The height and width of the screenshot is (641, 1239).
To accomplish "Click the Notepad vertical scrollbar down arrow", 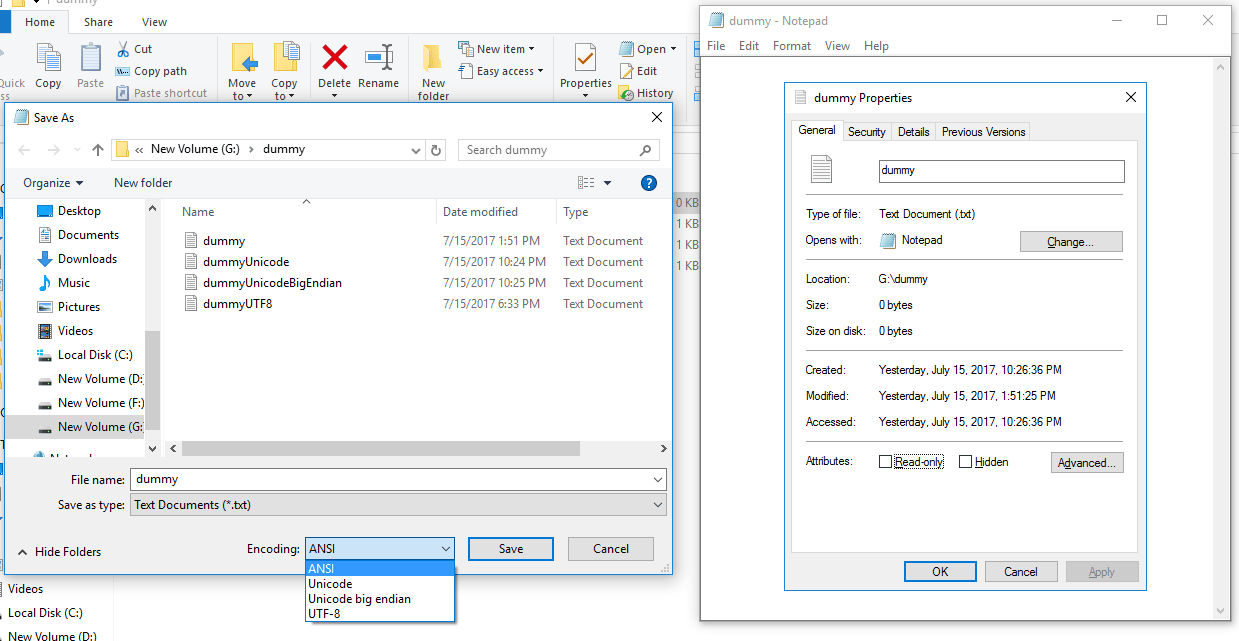I will (x=1222, y=610).
